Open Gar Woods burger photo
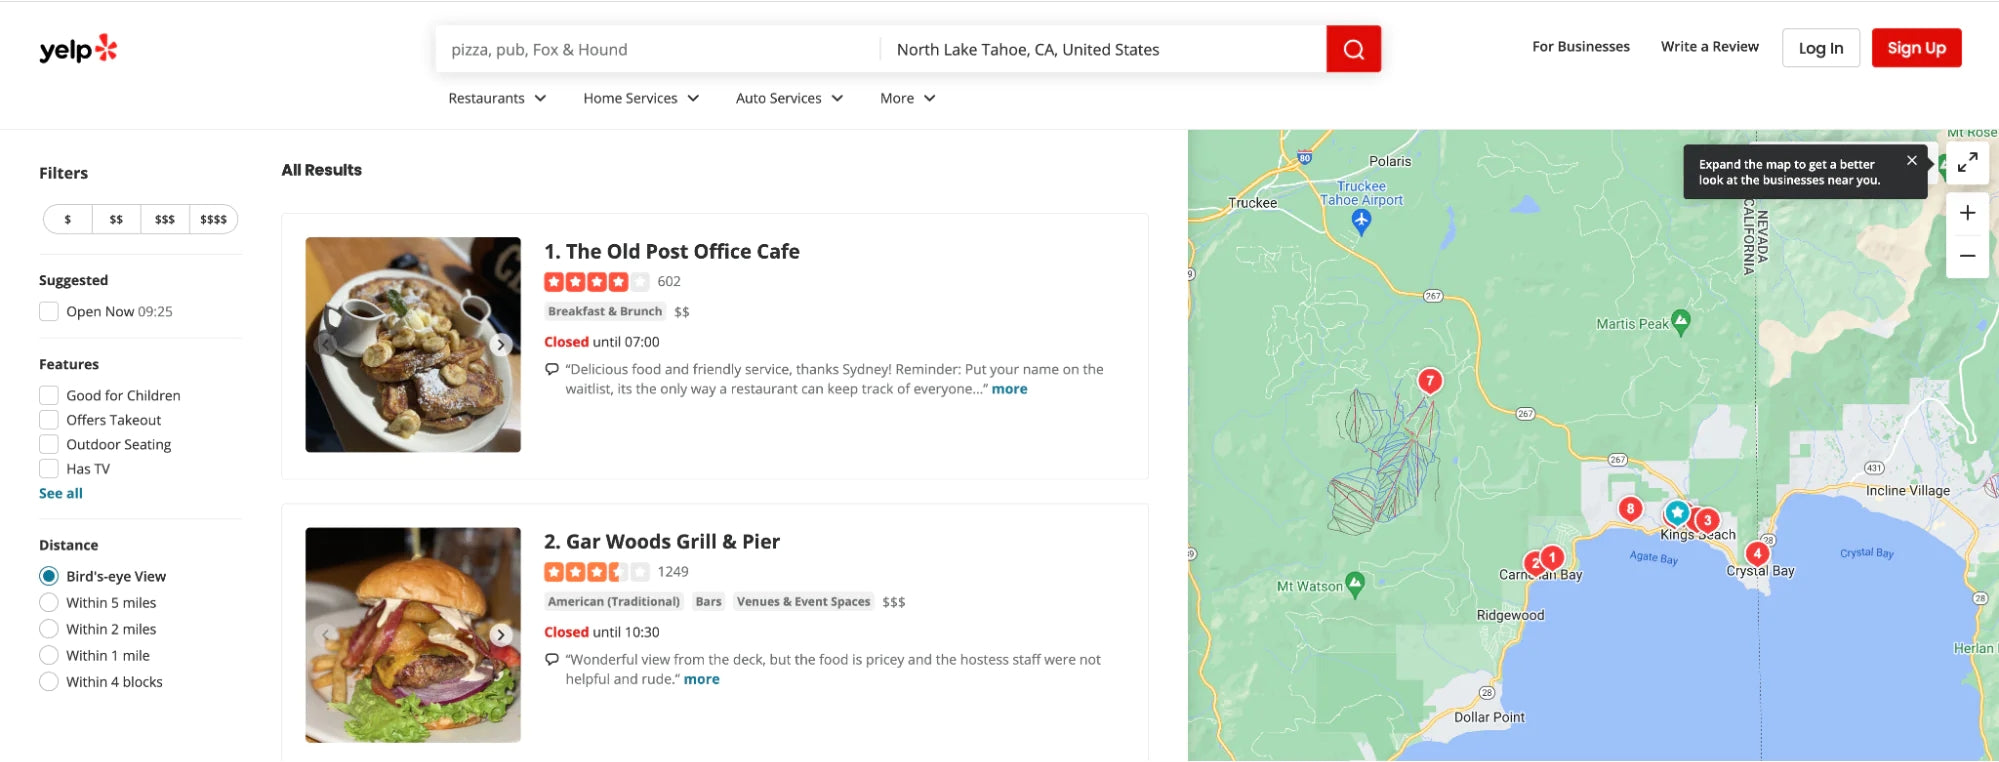 [413, 635]
